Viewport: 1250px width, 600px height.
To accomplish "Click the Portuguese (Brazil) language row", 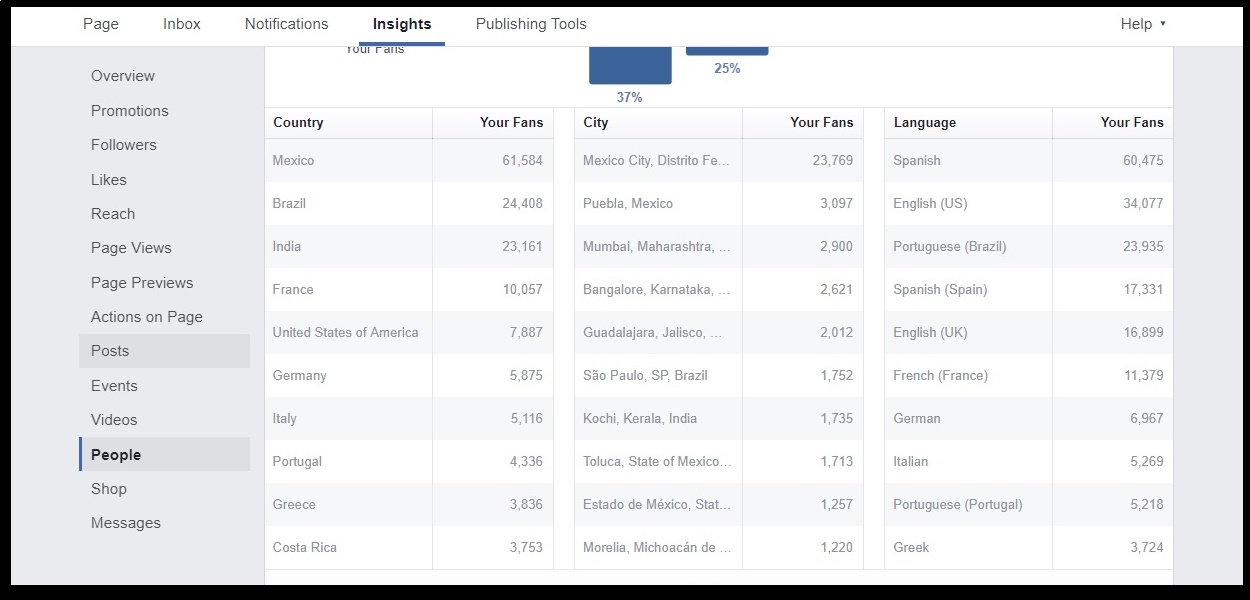I will (x=1029, y=246).
